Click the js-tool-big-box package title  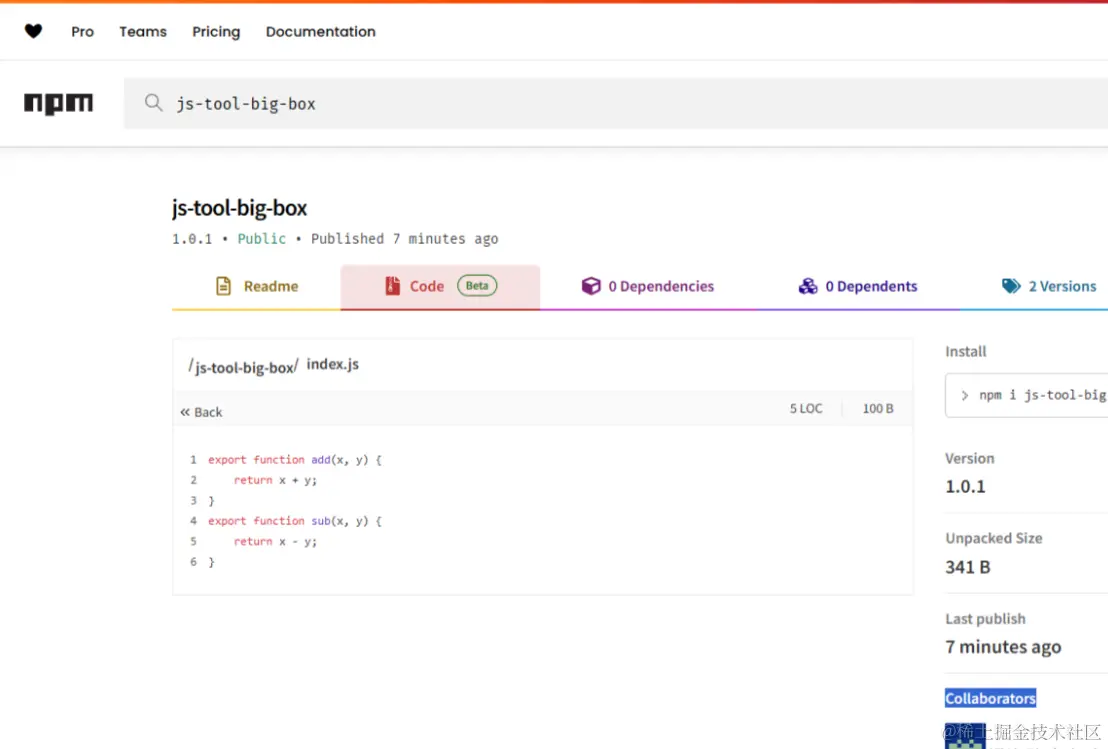pyautogui.click(x=240, y=208)
